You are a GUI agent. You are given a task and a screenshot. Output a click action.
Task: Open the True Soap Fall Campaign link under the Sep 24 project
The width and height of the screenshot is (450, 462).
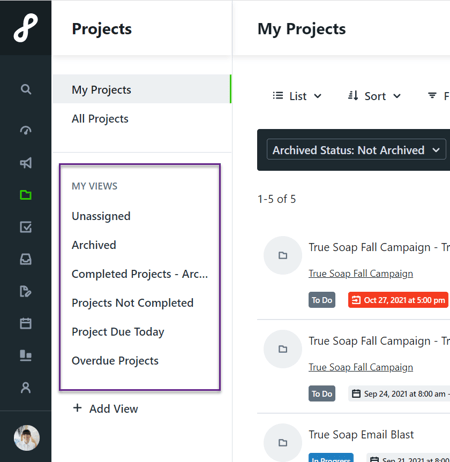[361, 367]
